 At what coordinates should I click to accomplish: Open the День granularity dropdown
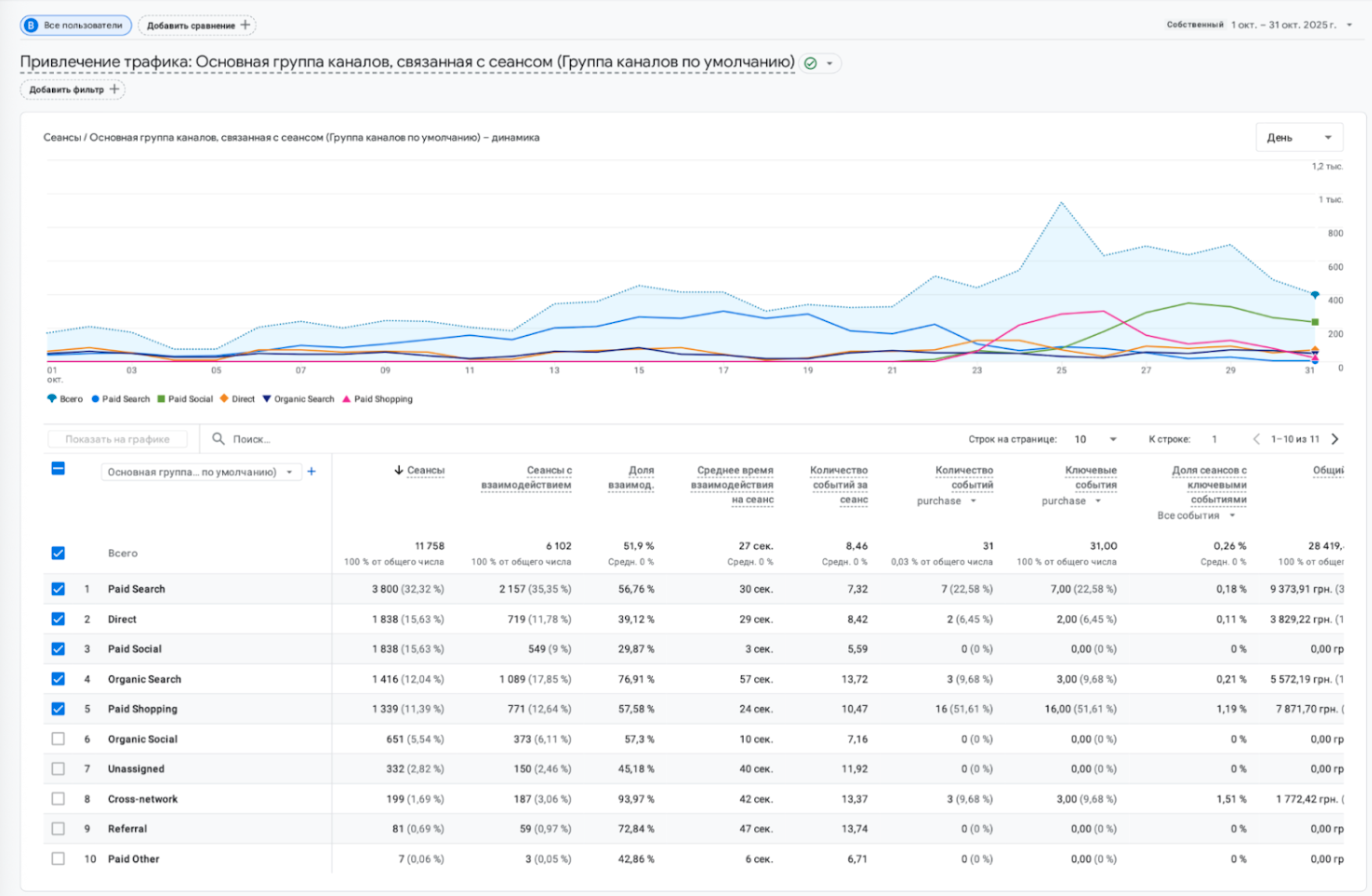click(1298, 138)
